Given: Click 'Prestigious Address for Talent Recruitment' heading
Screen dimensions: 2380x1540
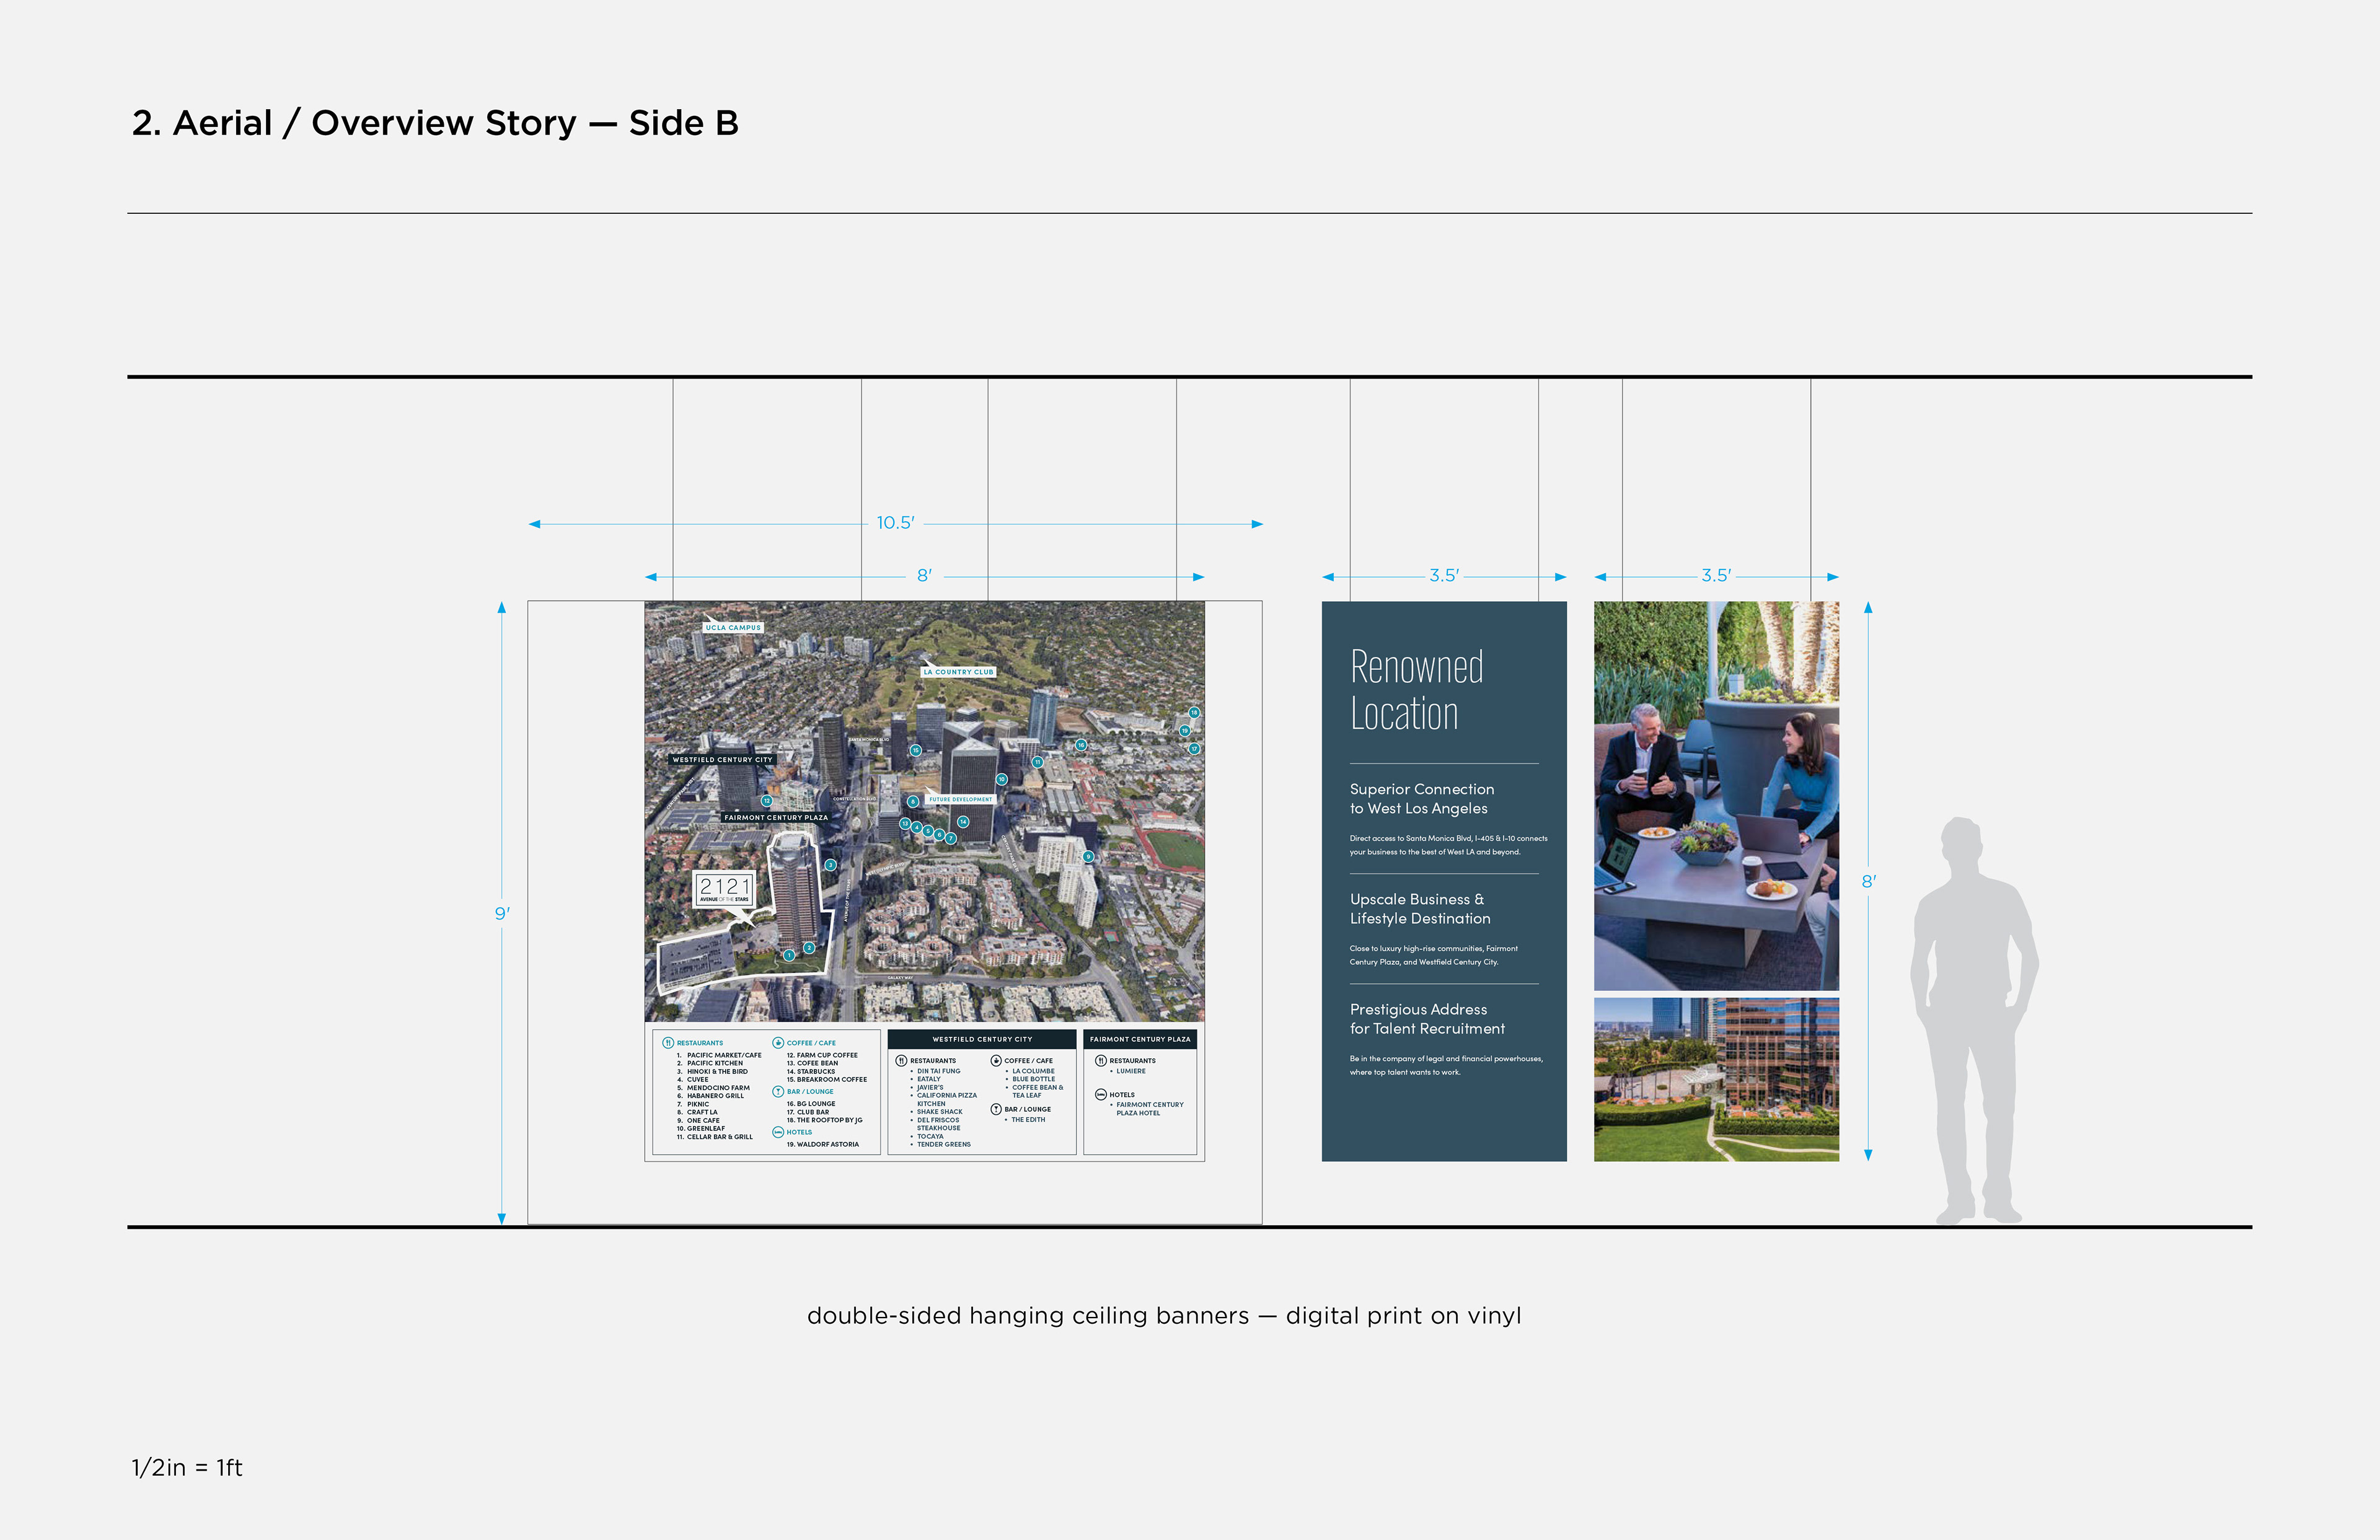Looking at the screenshot, I should (x=1427, y=1019).
